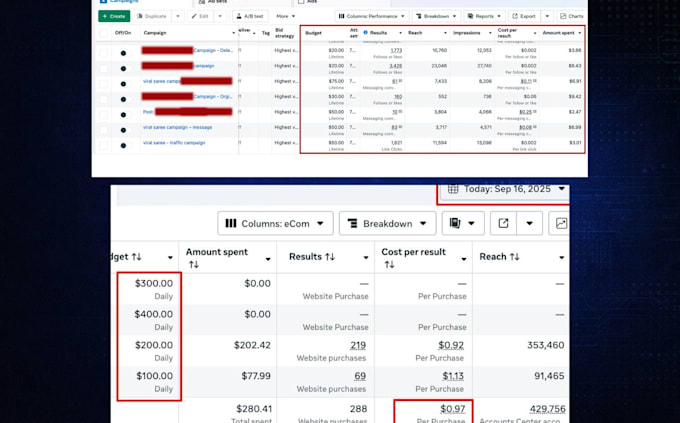The width and height of the screenshot is (680, 423).
Task: Open Results column menu in upper table
Action: (x=400, y=33)
